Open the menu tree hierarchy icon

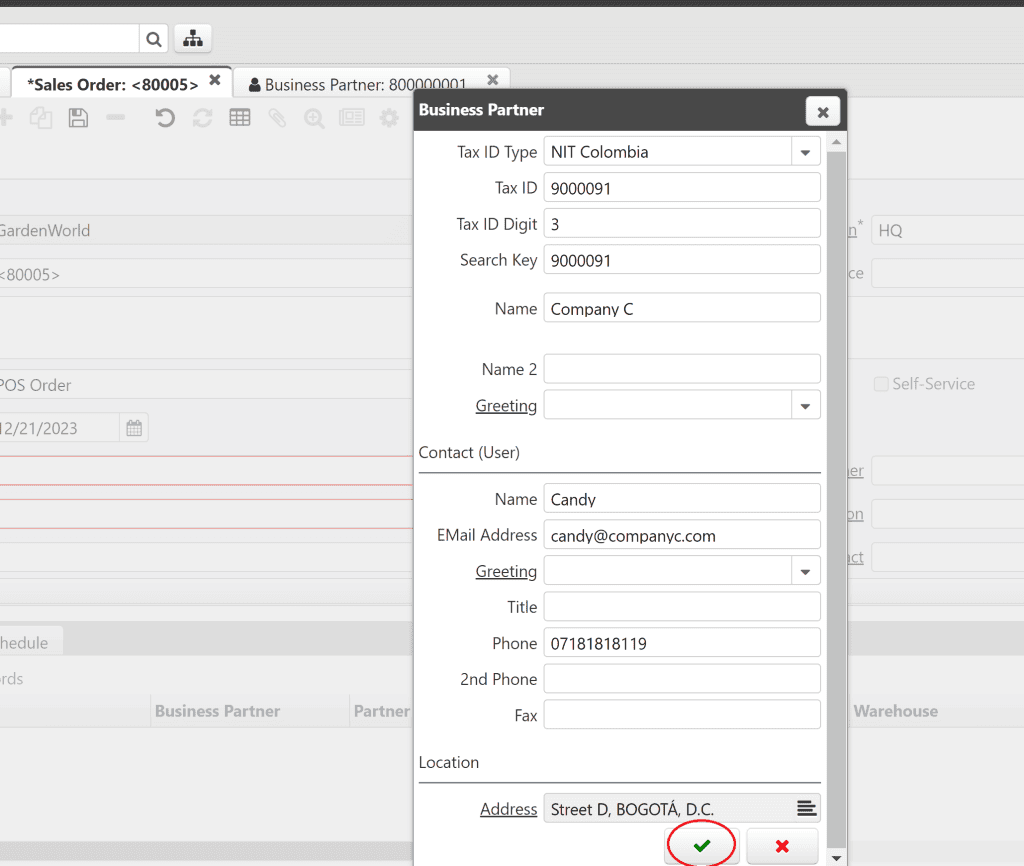tap(193, 39)
